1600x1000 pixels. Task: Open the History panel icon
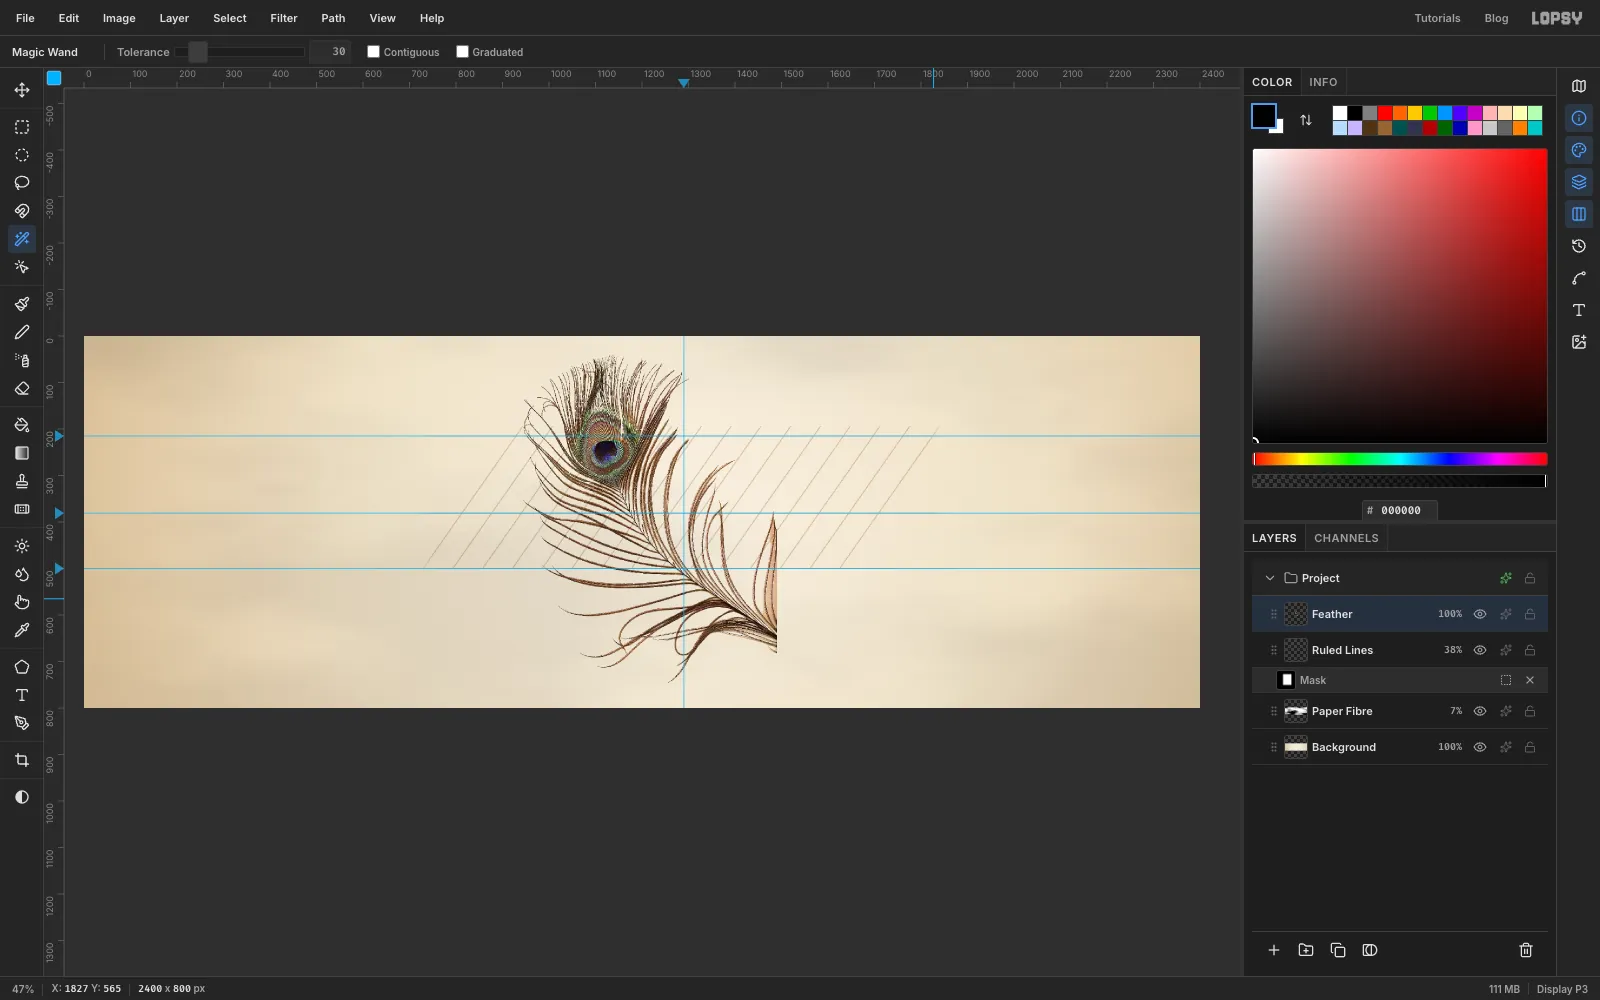(1579, 246)
